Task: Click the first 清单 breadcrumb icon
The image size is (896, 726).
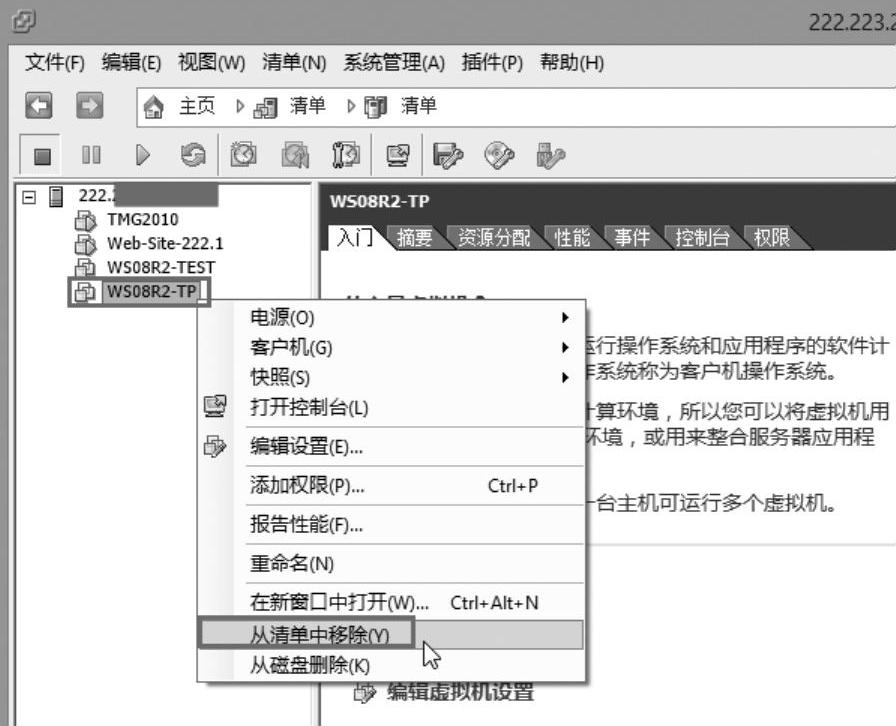Action: click(x=265, y=107)
